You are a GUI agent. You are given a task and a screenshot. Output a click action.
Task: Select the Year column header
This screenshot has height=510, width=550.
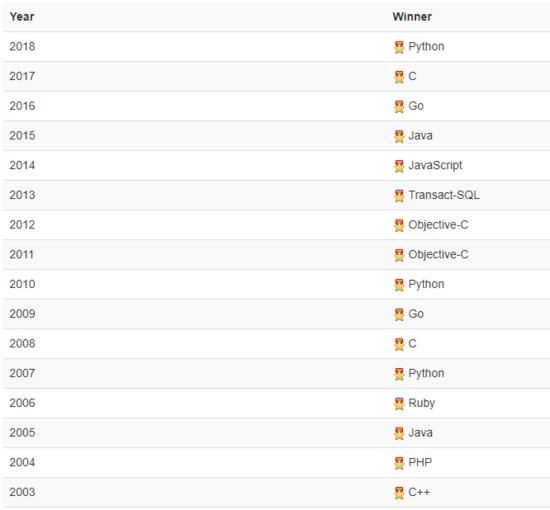pos(22,16)
